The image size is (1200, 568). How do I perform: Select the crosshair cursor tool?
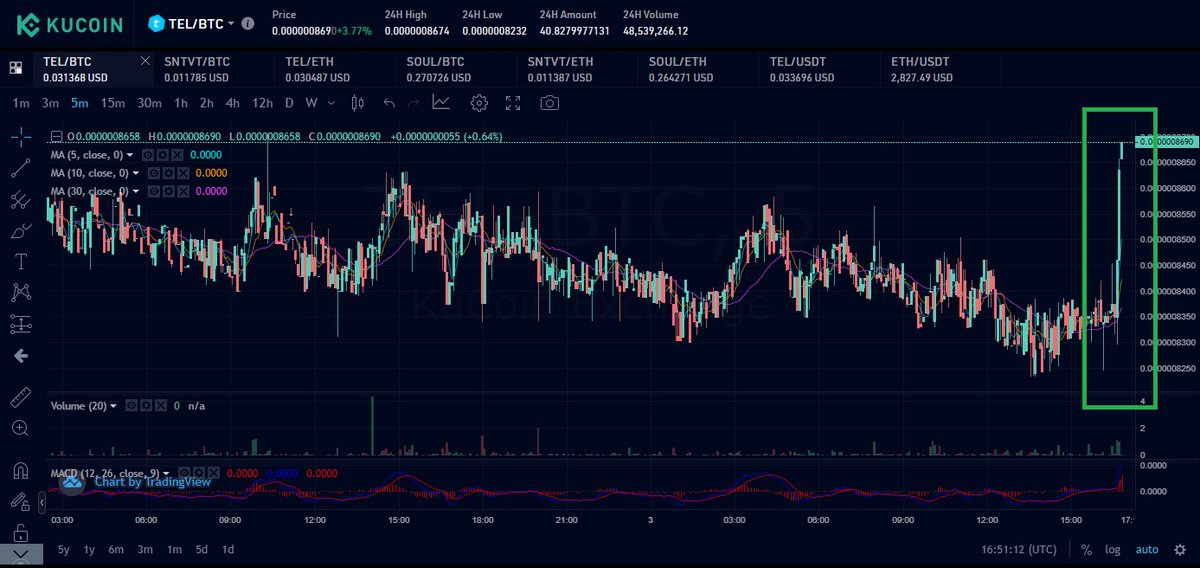coord(20,136)
